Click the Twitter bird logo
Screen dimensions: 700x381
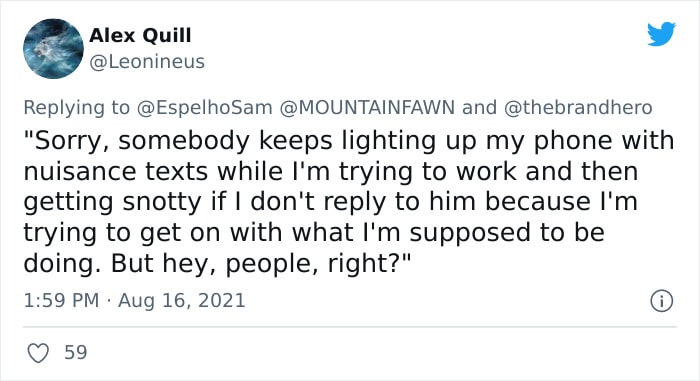click(x=661, y=33)
